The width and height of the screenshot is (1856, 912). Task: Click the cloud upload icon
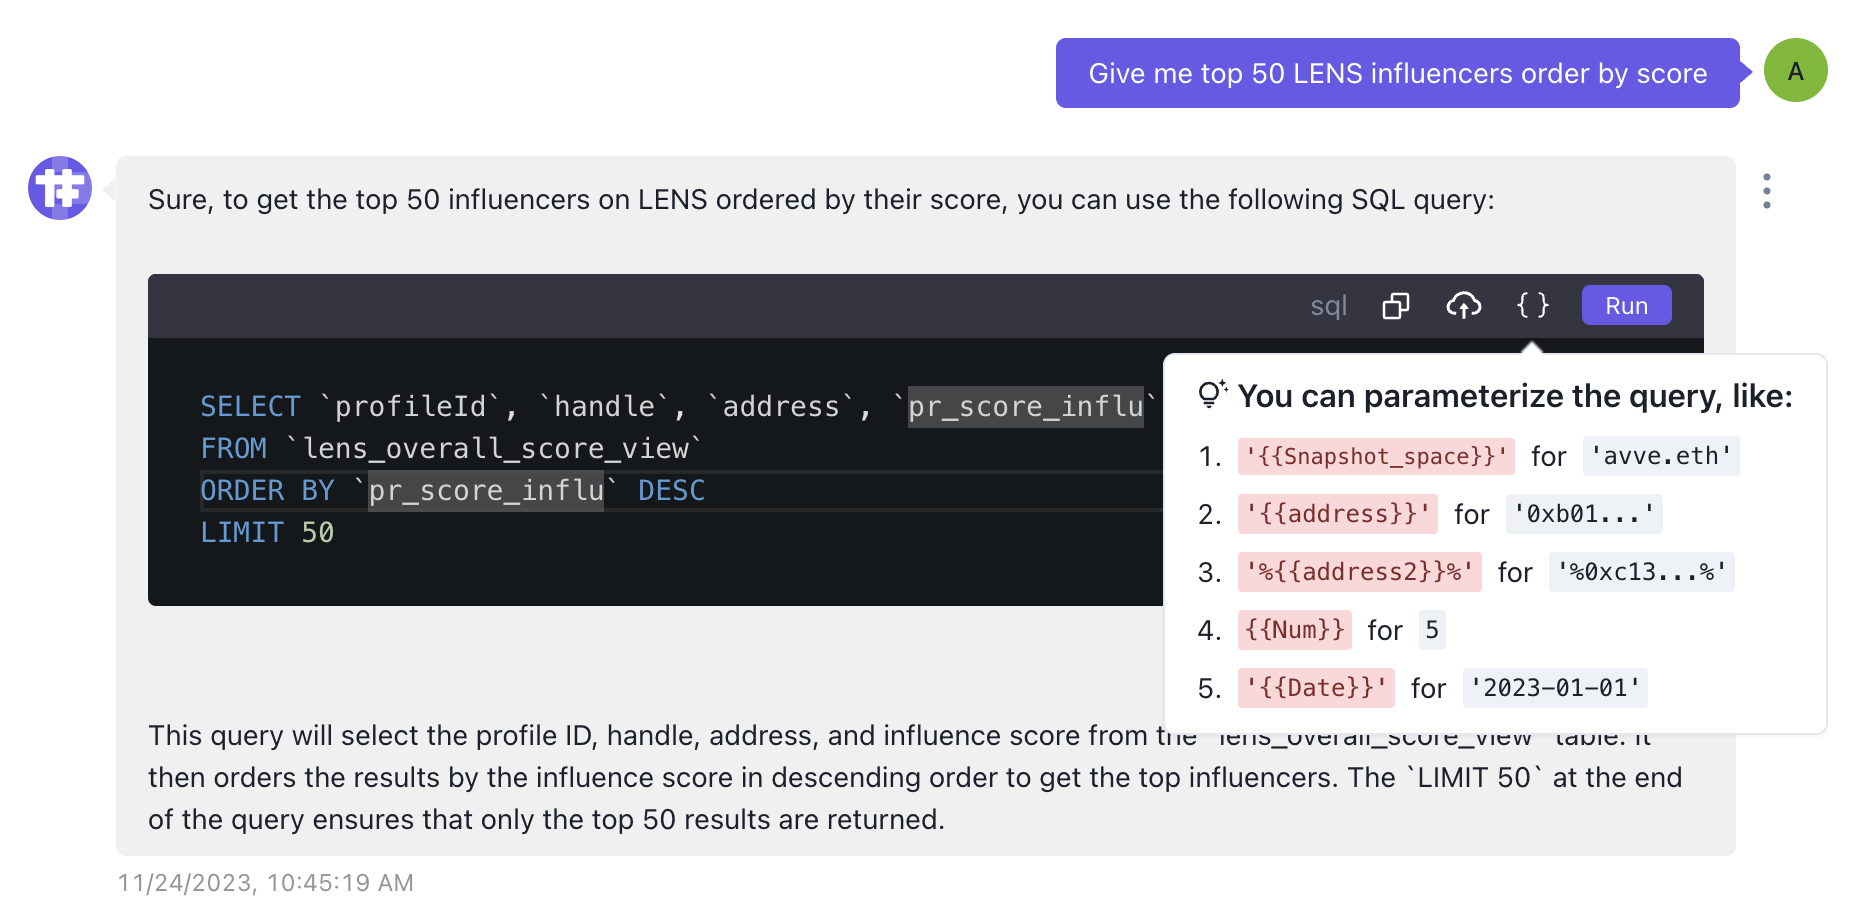1463,306
